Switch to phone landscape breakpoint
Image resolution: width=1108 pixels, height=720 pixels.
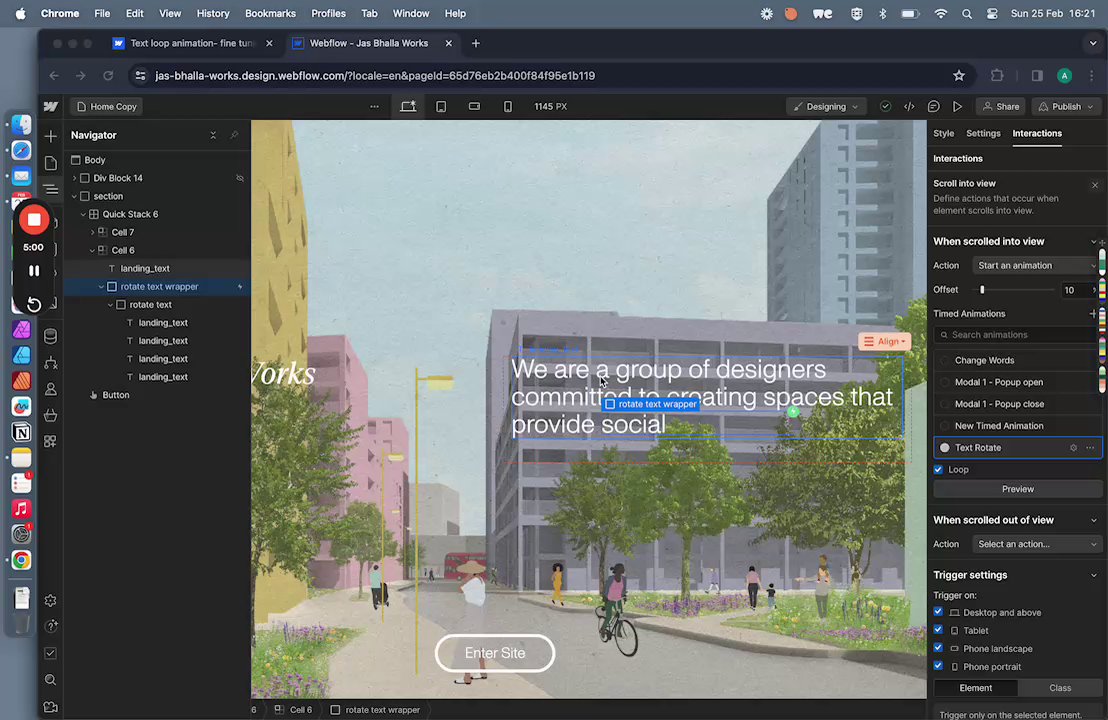pyautogui.click(x=474, y=107)
